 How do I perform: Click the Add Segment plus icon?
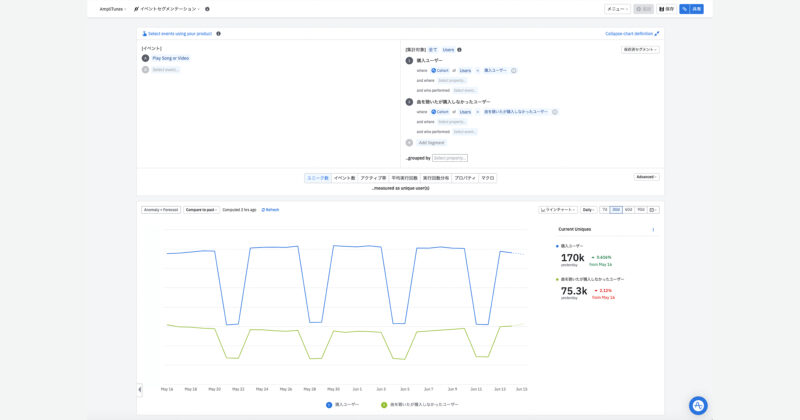409,142
